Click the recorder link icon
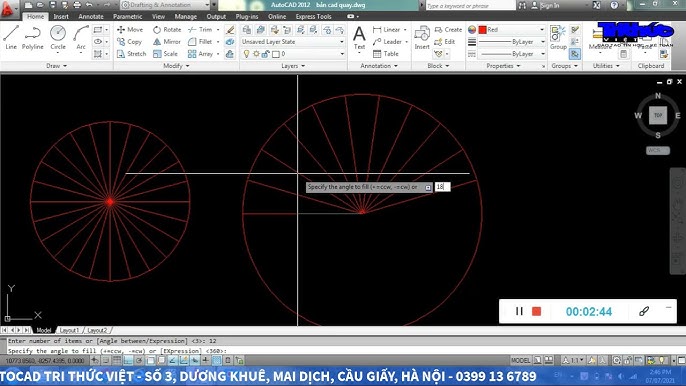 [x=644, y=311]
